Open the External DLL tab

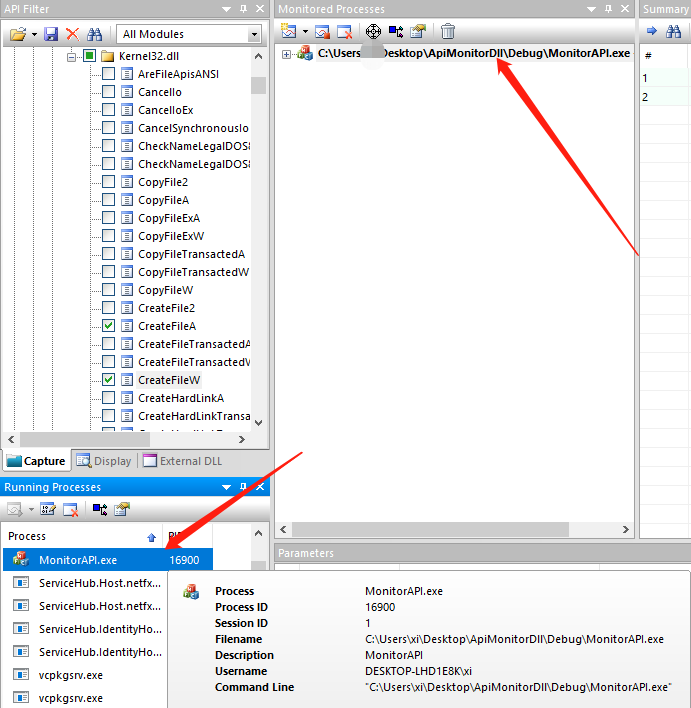pyautogui.click(x=182, y=461)
